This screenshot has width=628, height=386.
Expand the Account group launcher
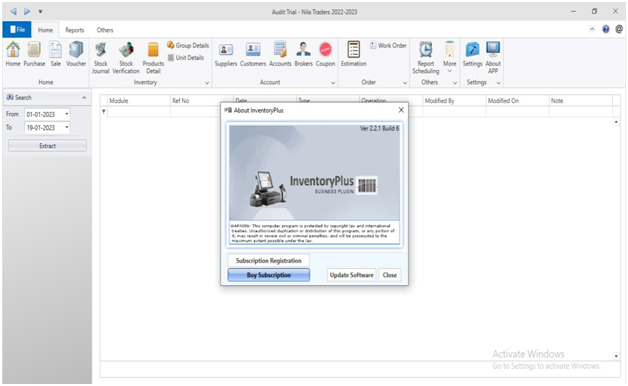(x=333, y=83)
